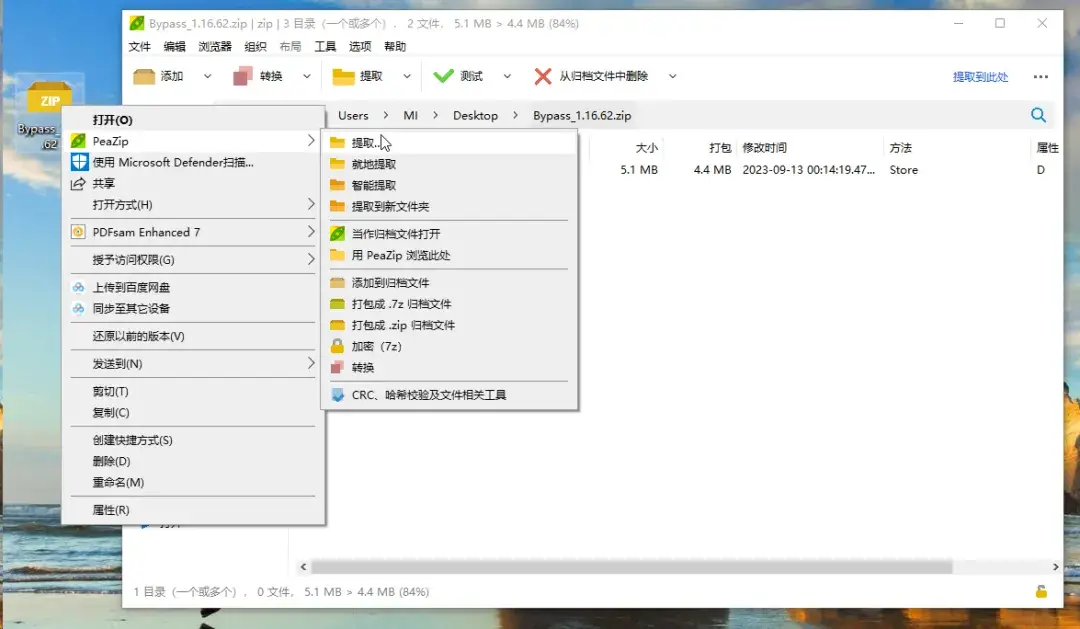Click the search magnifier in address bar

click(x=1038, y=115)
